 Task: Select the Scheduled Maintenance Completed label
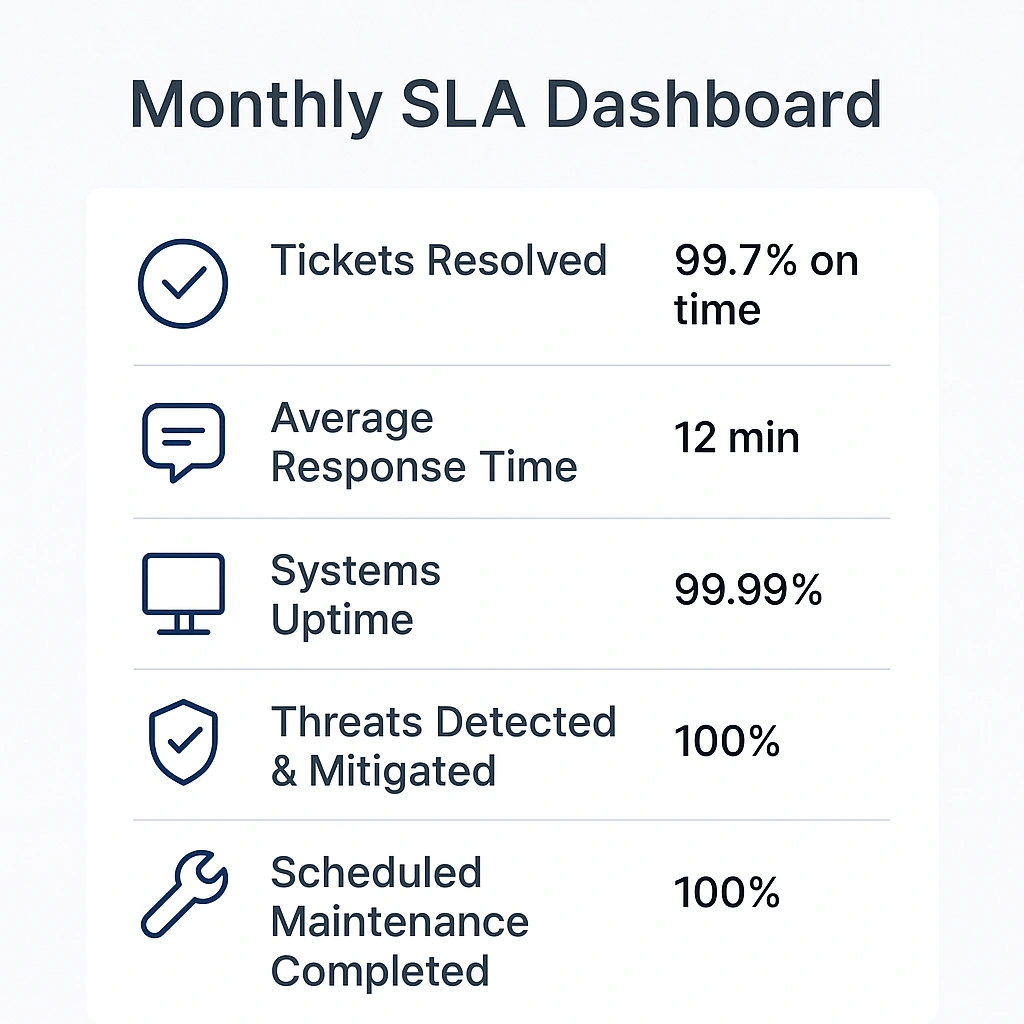(x=399, y=922)
